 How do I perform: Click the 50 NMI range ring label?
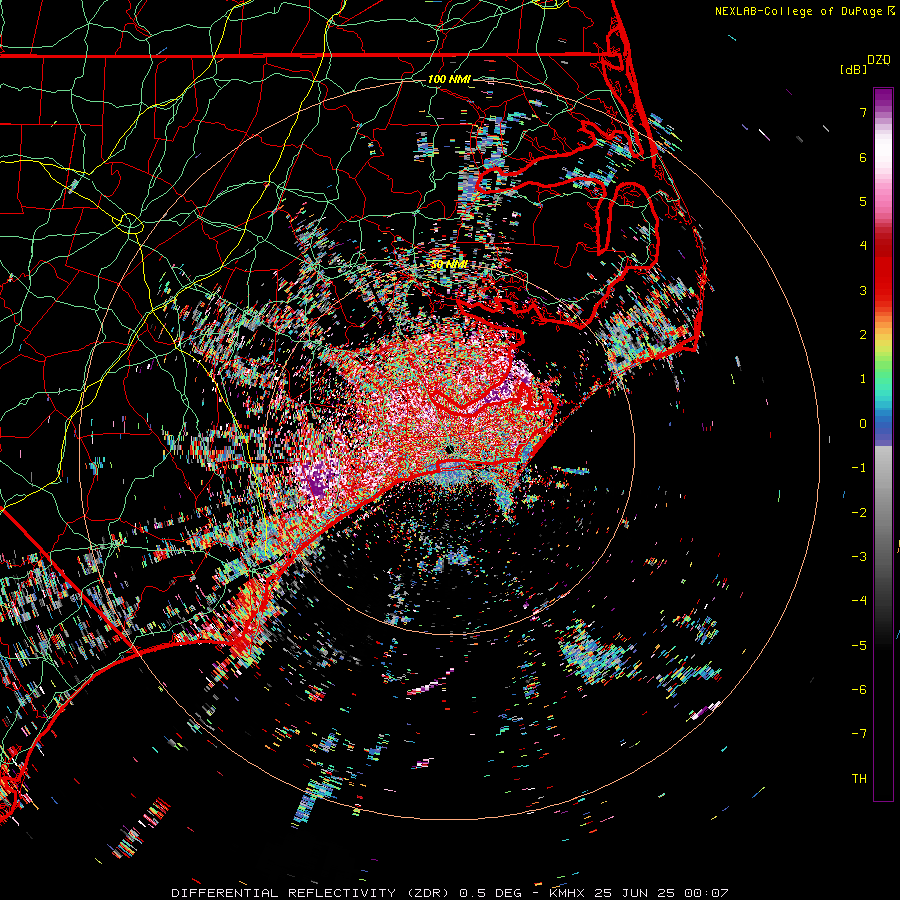pyautogui.click(x=449, y=265)
